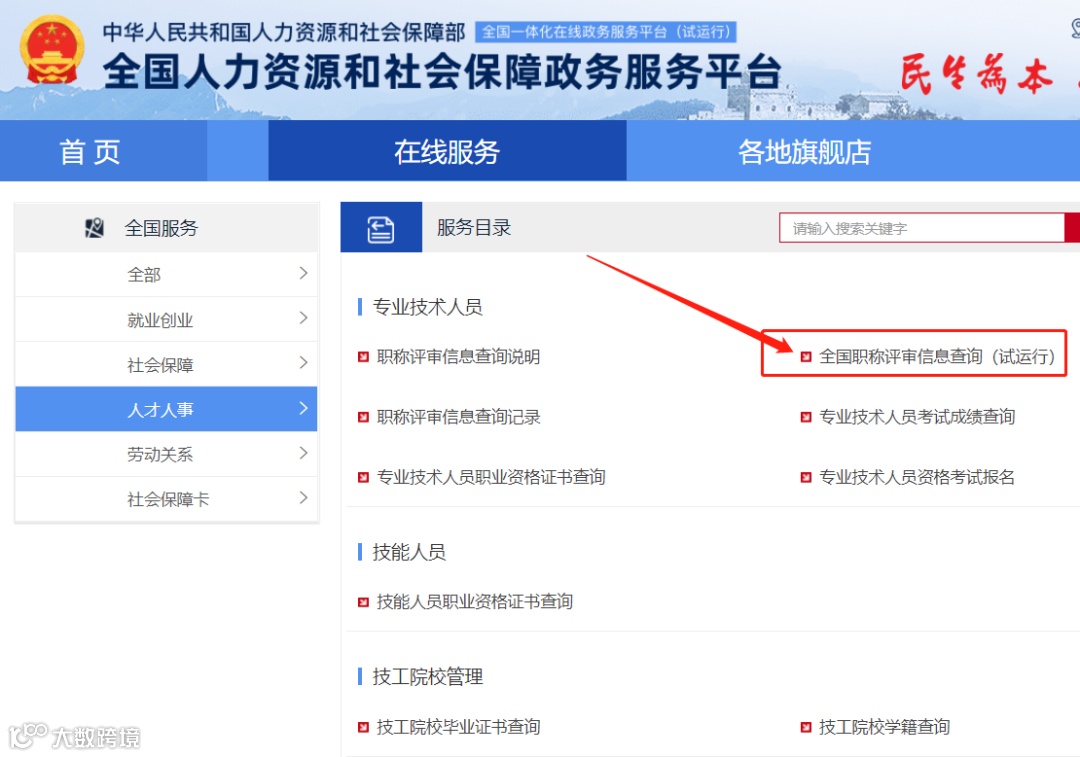Image resolution: width=1080 pixels, height=757 pixels.
Task: Open 专业技术人员职业资格证书查询 link
Action: pos(490,477)
